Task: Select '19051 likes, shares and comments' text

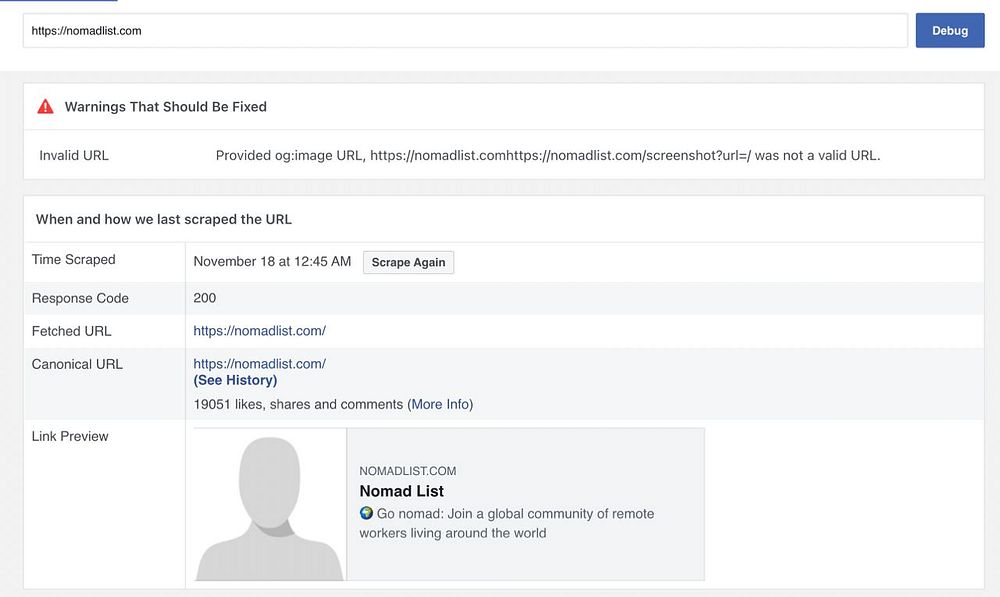Action: 298,404
